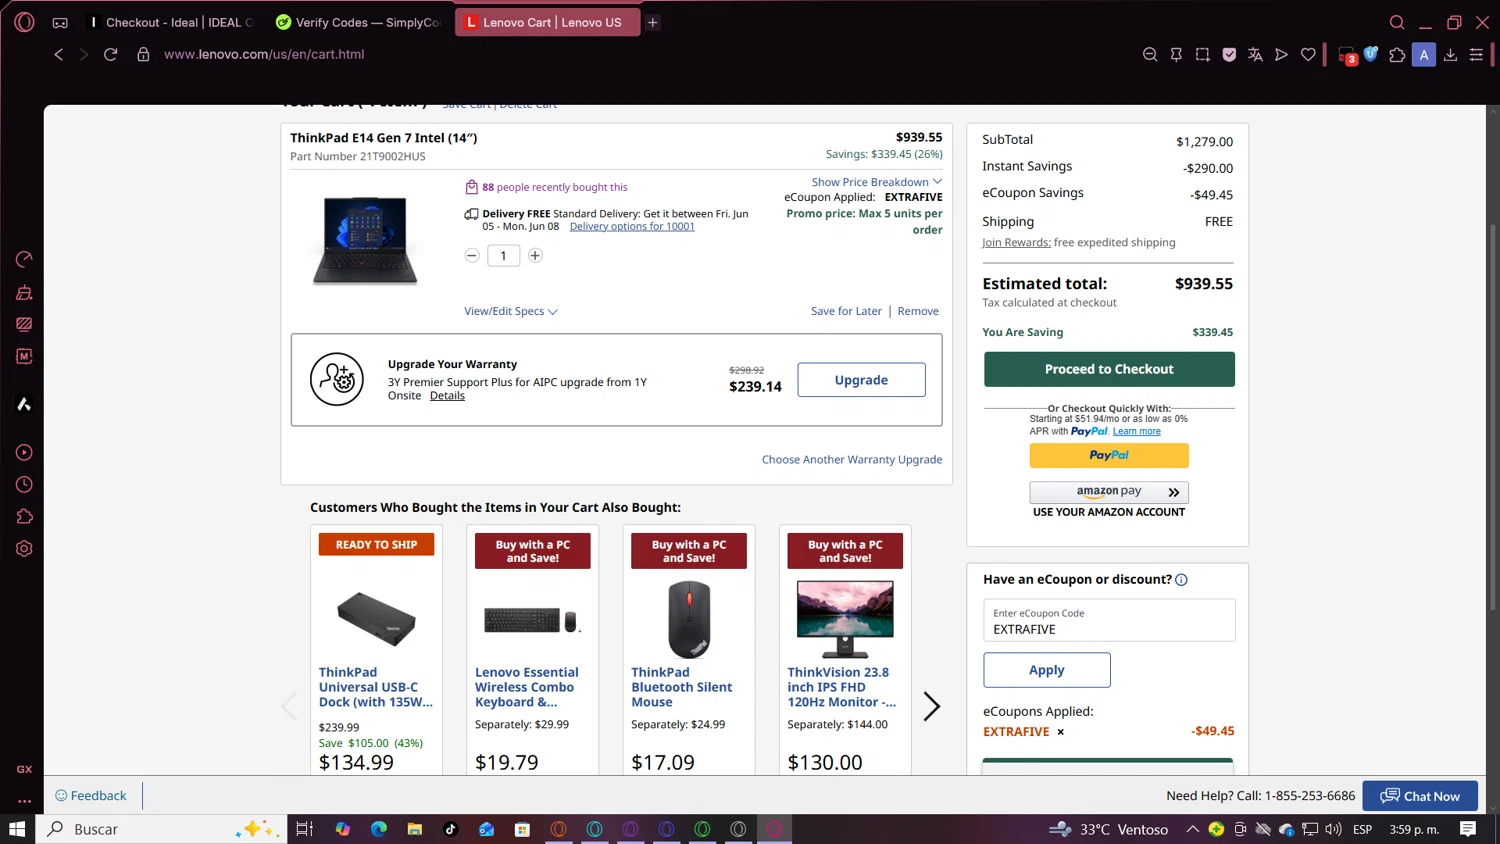The height and width of the screenshot is (844, 1500).
Task: Click next arrow in recommended products carousel
Action: (931, 706)
